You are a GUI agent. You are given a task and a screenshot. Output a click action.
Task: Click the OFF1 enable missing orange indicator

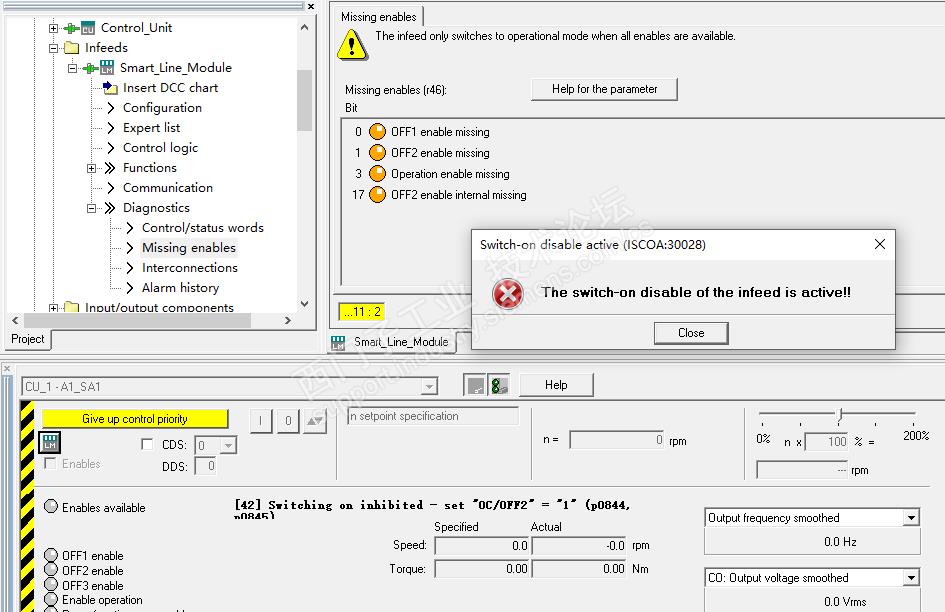pyautogui.click(x=377, y=131)
